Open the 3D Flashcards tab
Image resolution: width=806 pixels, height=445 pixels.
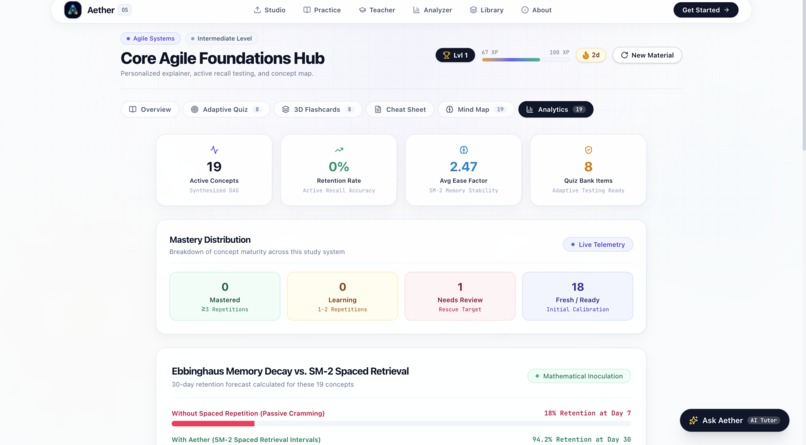pyautogui.click(x=318, y=109)
